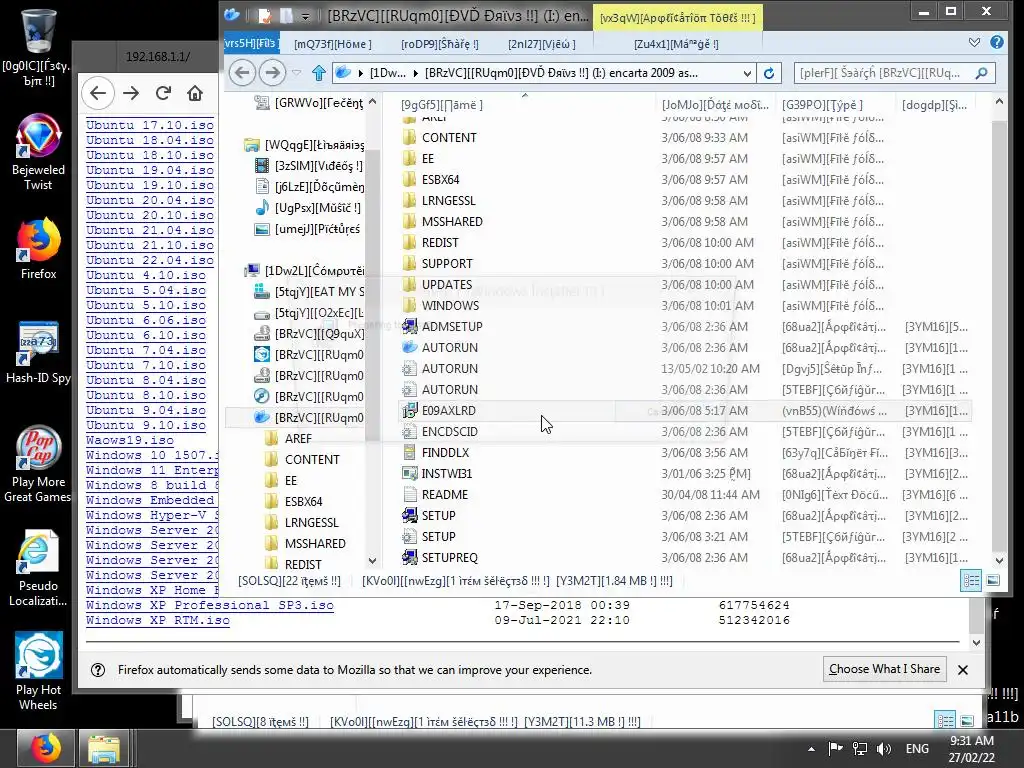Open Pseudo Localization desktop shortcut
The width and height of the screenshot is (1024, 768).
[38, 569]
